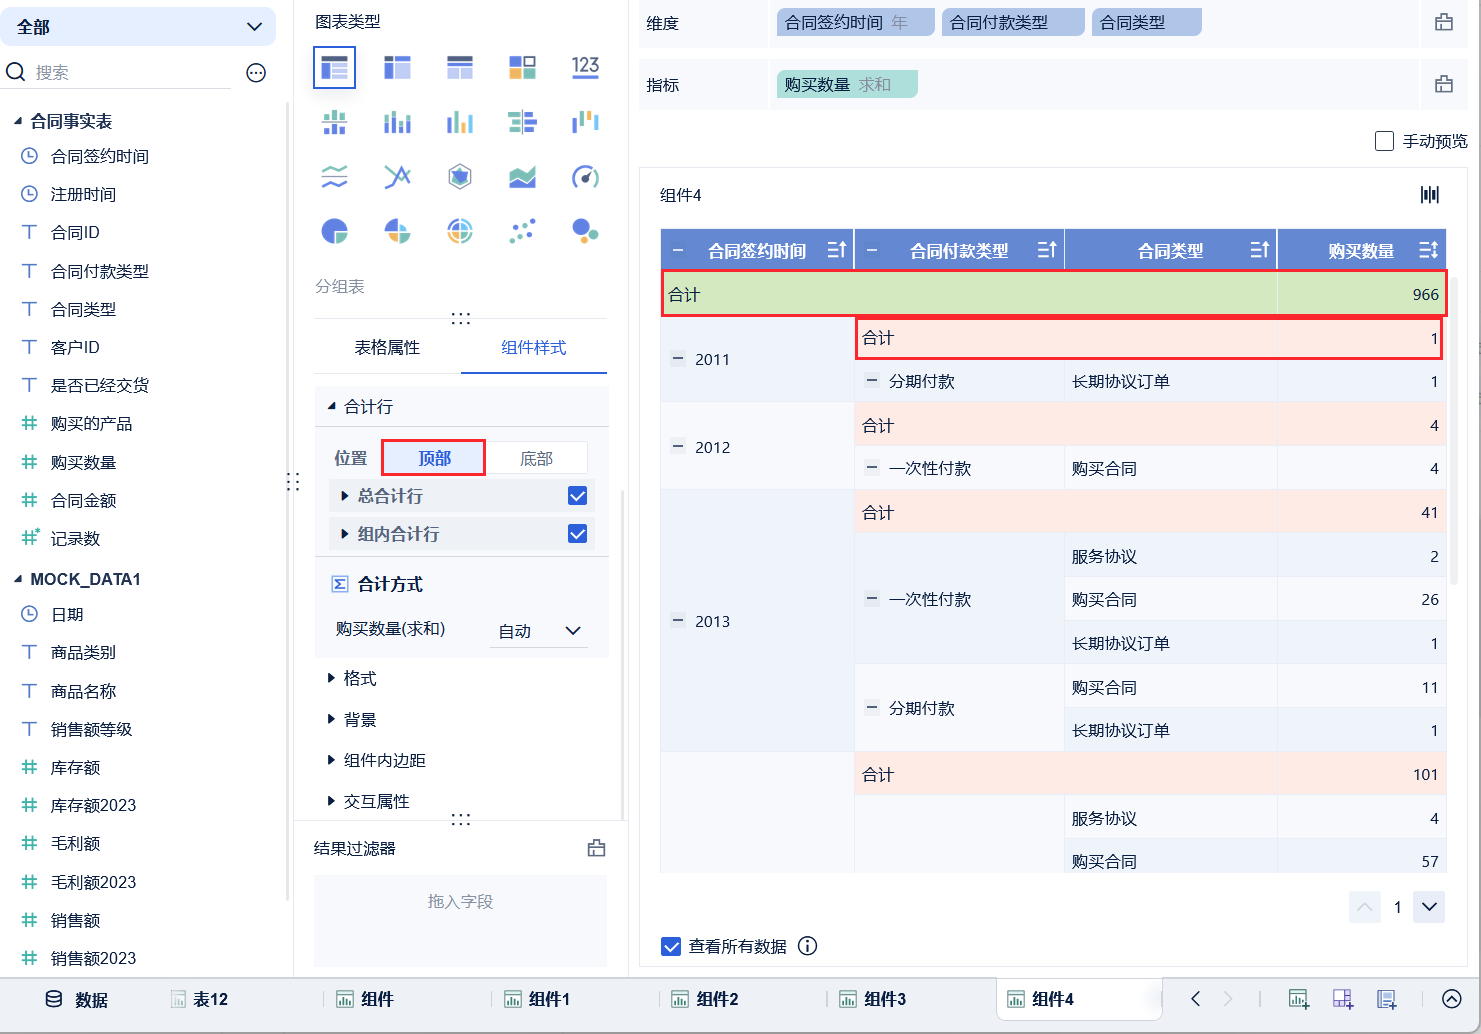
Task: Expand the 组件内边距 section
Action: [332, 760]
